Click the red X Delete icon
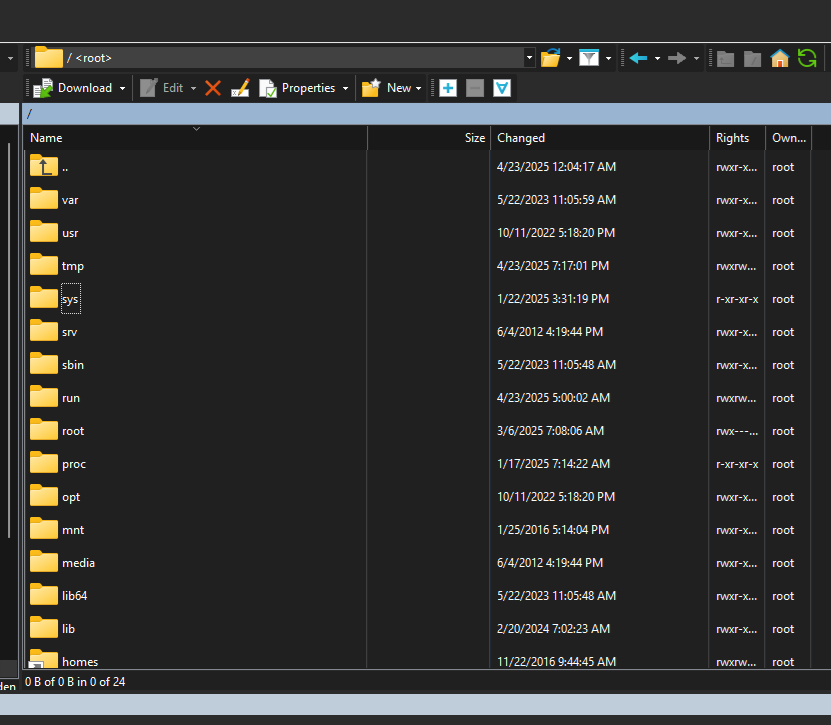The width and height of the screenshot is (831, 725). (213, 88)
